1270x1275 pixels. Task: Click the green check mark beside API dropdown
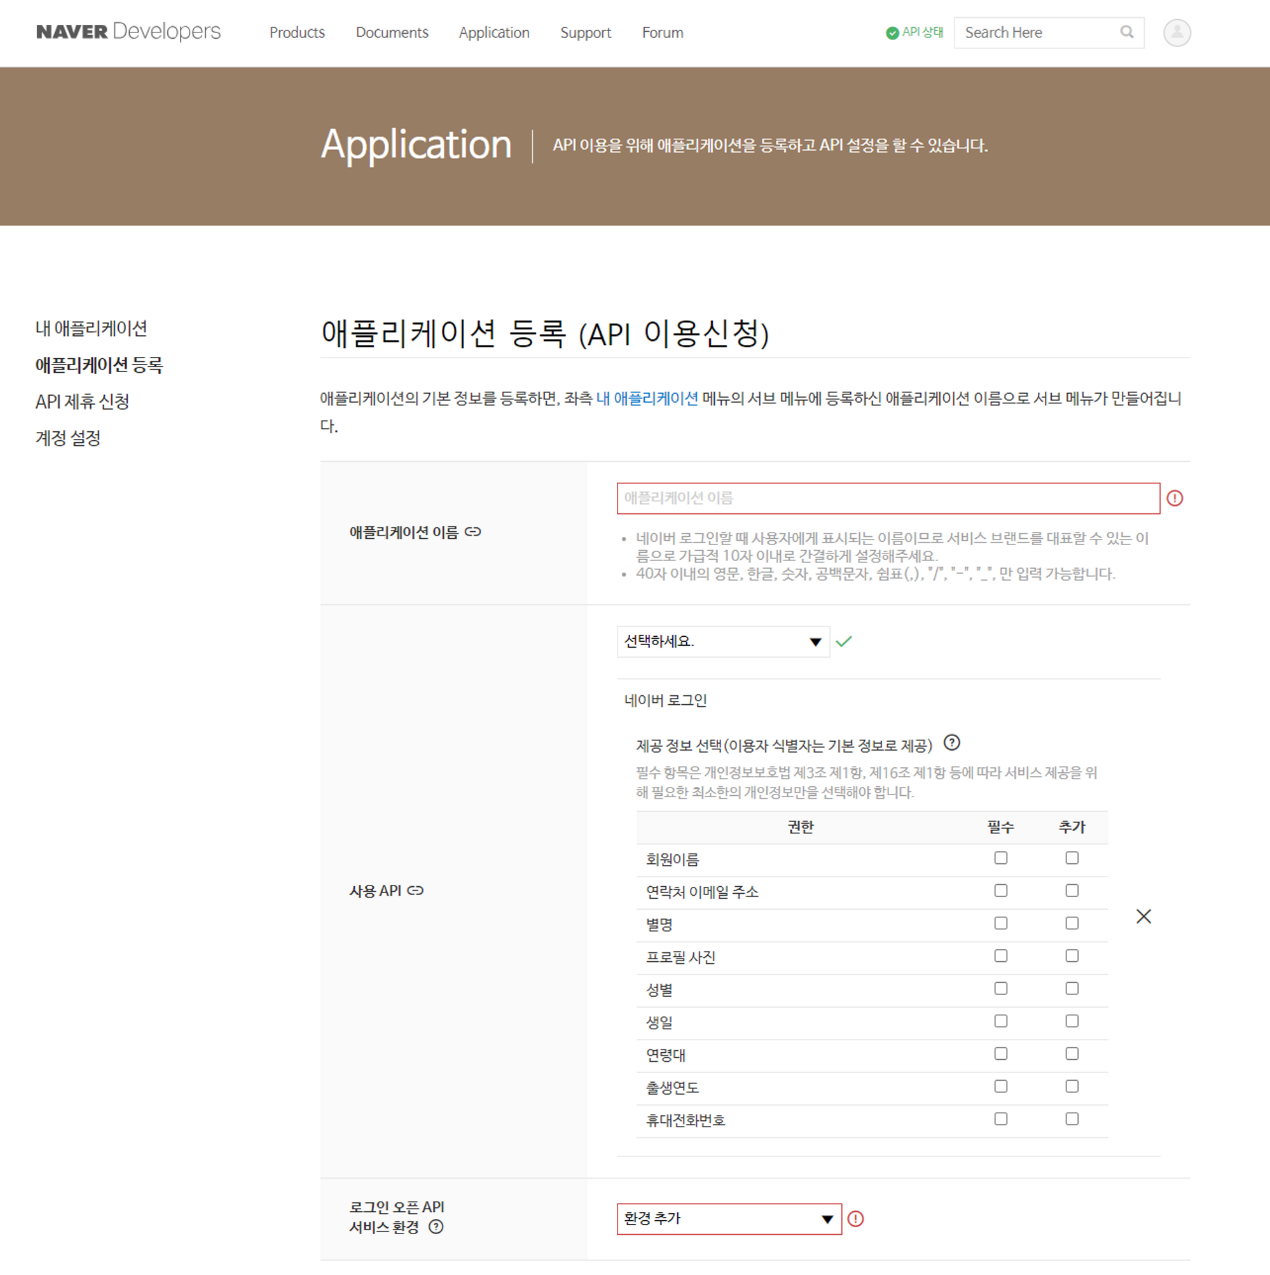(x=844, y=641)
